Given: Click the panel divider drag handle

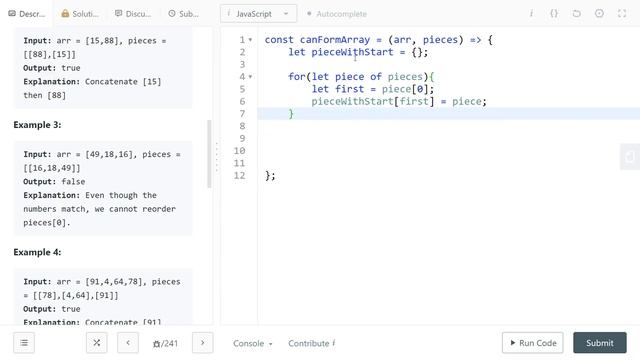Looking at the screenshot, I should point(217,157).
